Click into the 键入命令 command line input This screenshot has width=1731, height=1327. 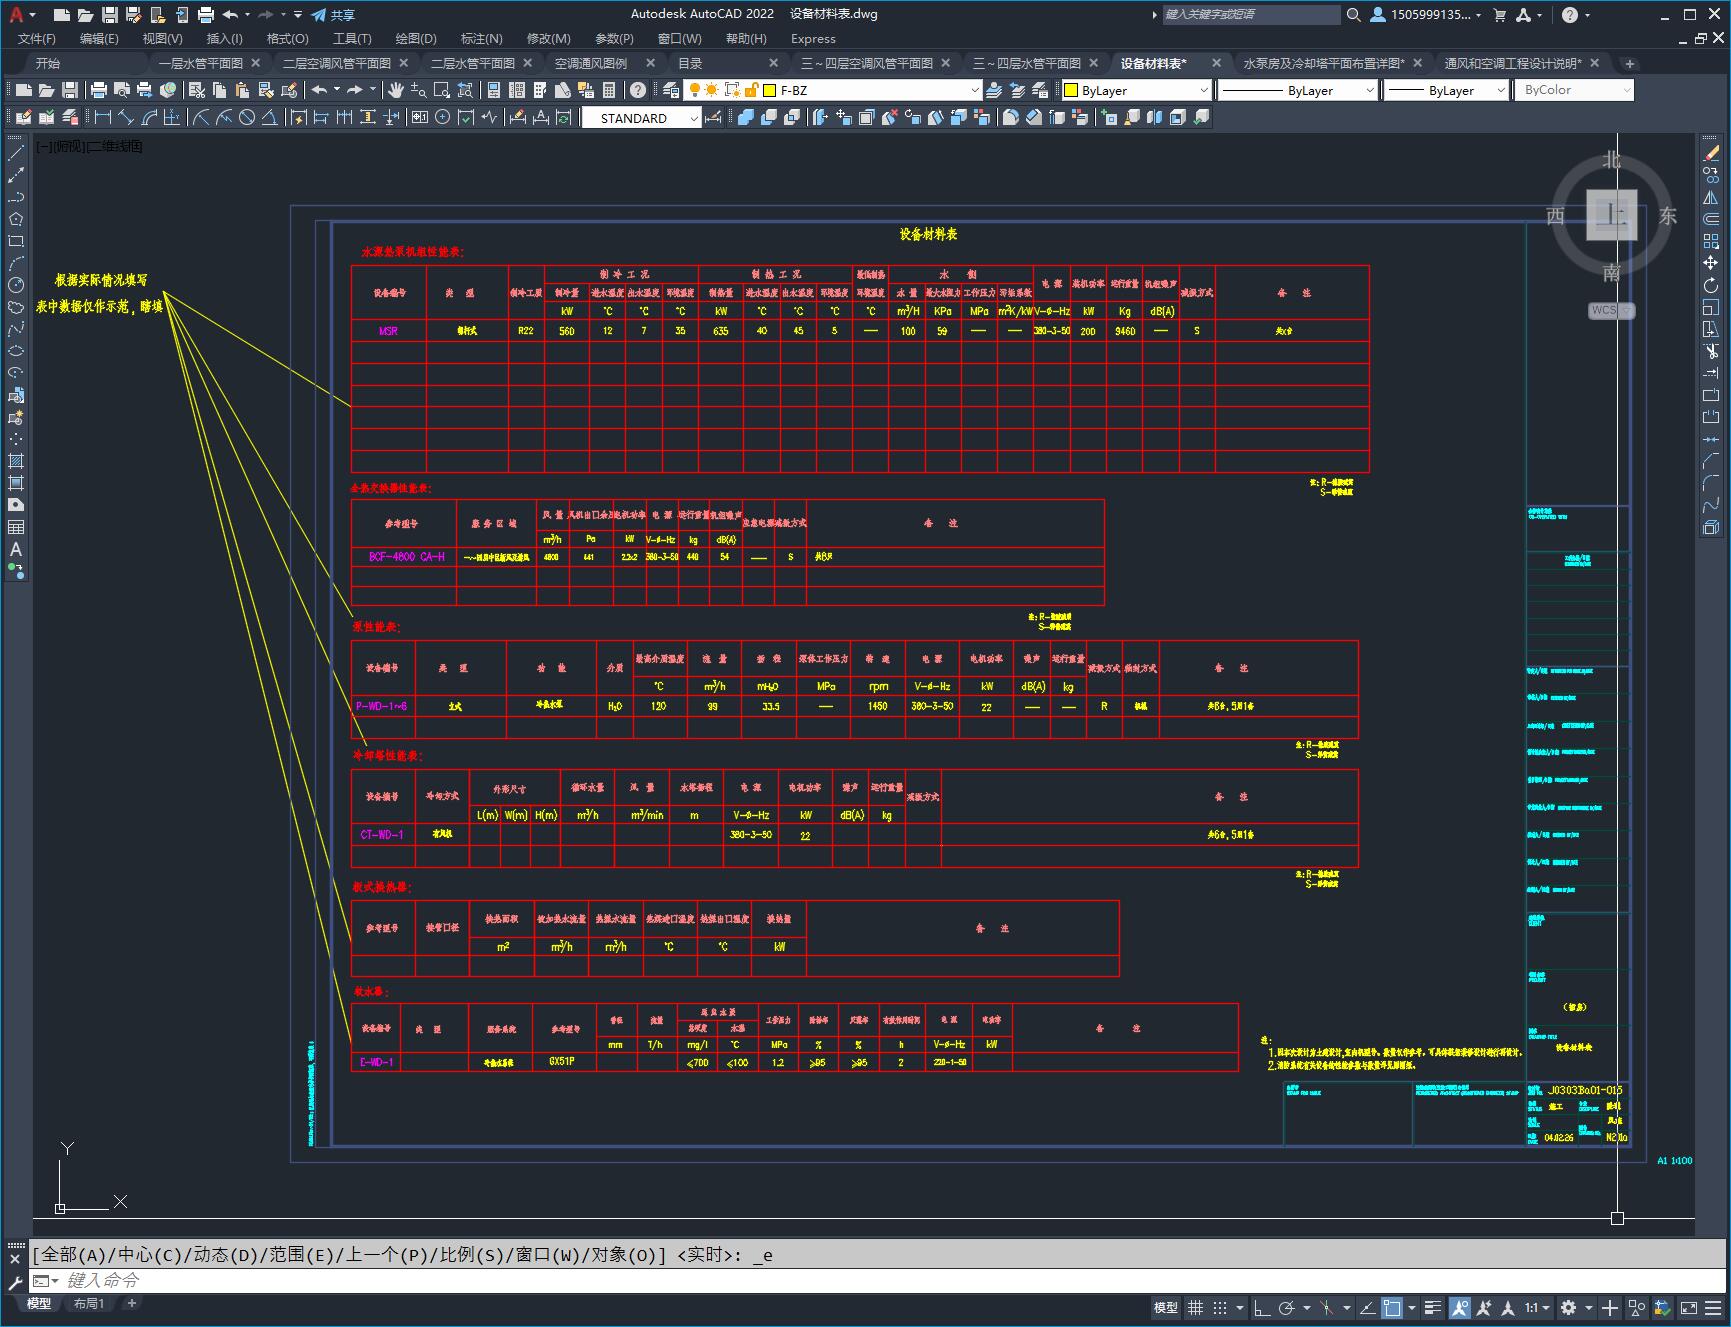(880, 1280)
